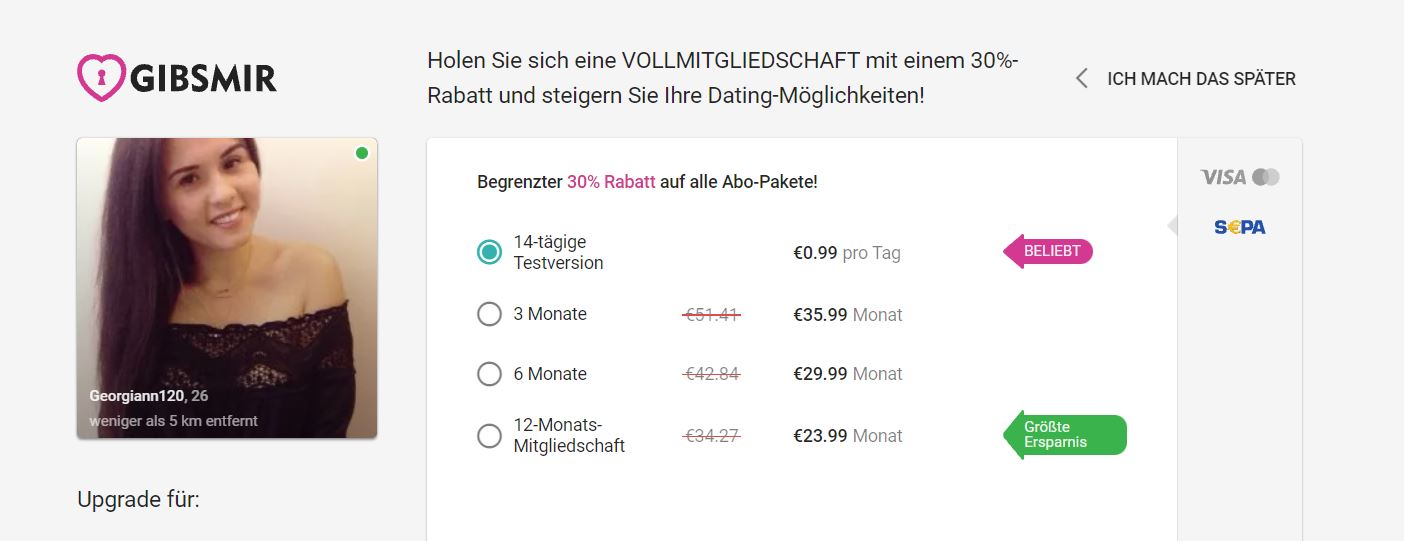
Task: Select the 14-tägige Testversion radio button
Action: (489, 252)
